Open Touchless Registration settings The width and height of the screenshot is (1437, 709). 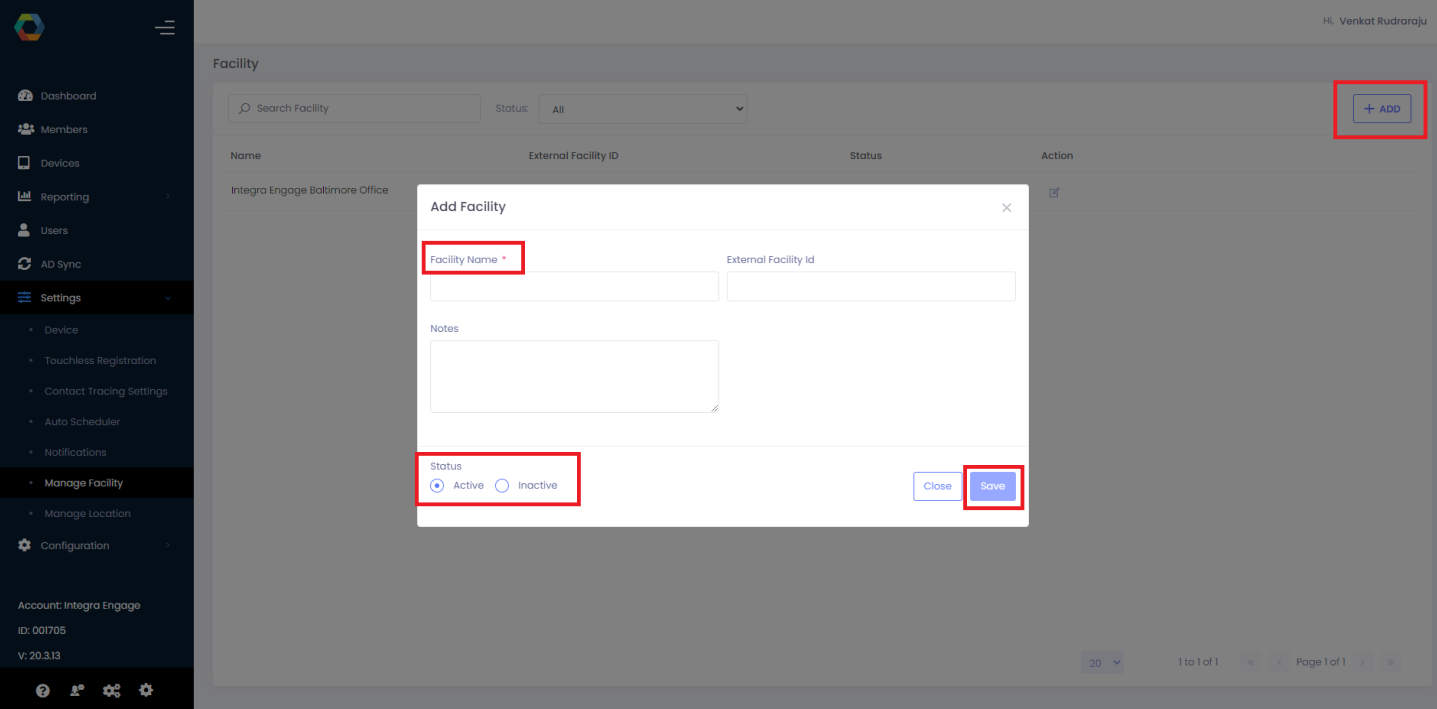(100, 360)
